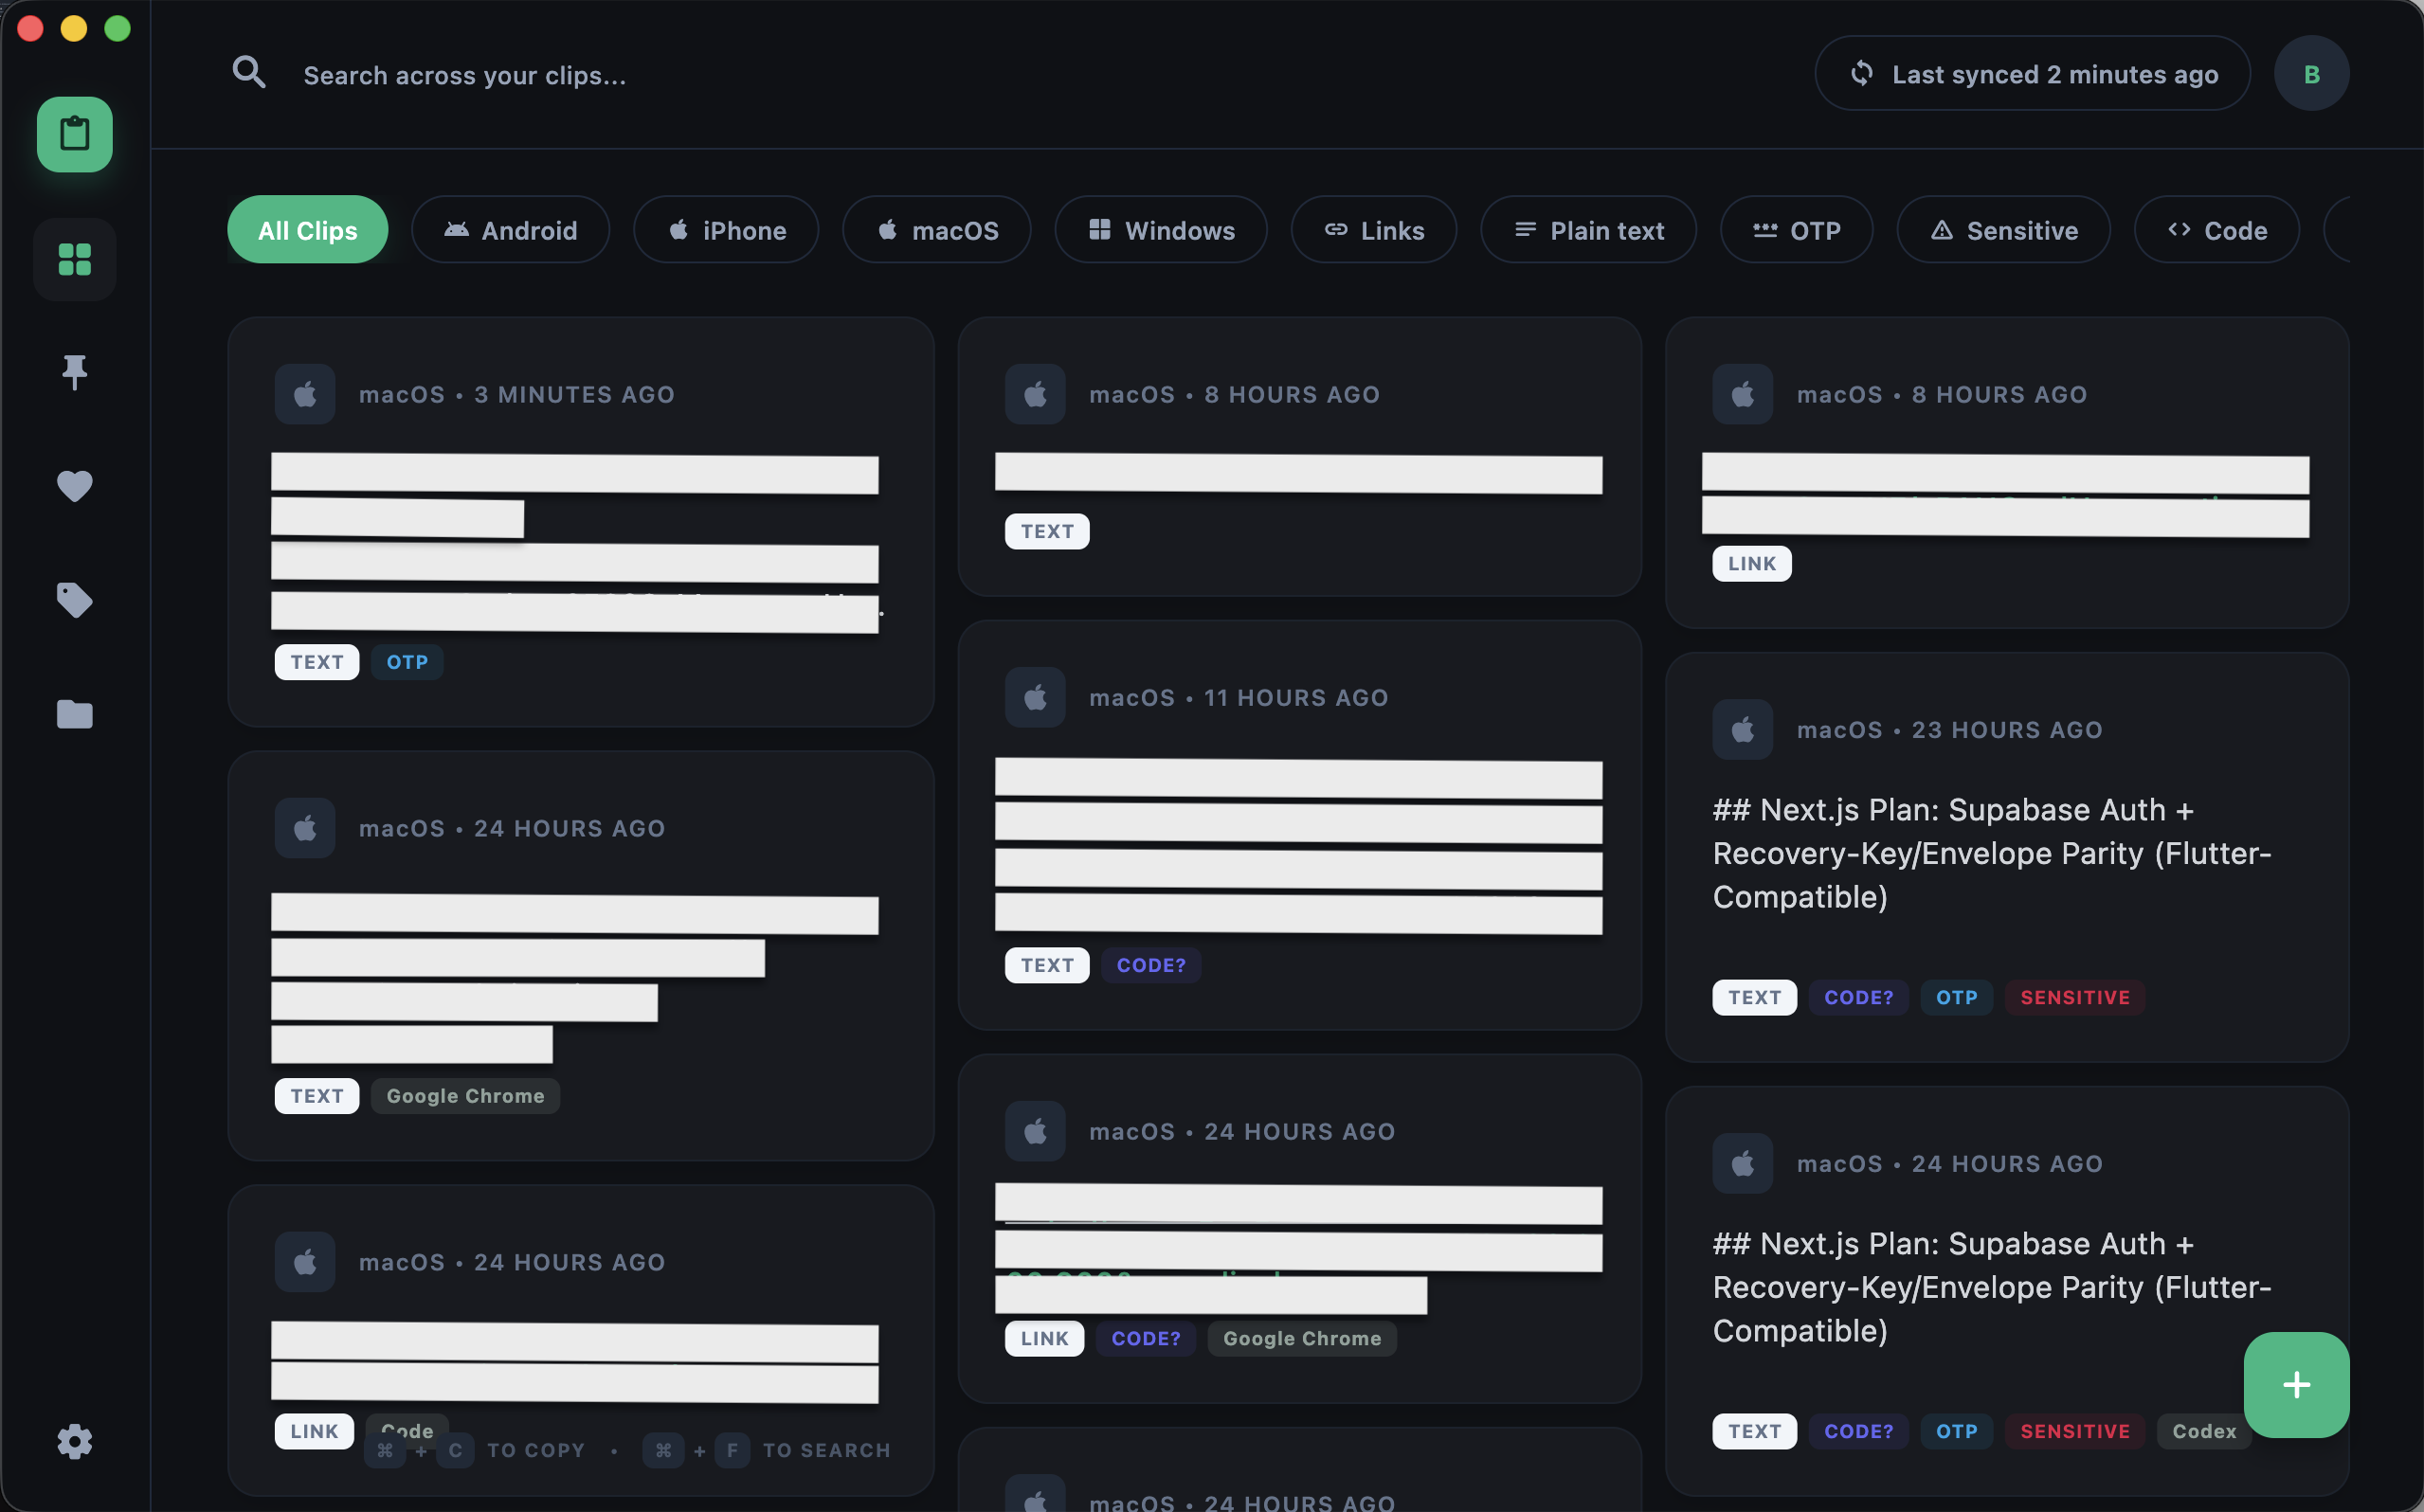Select the grid view icon in sidebar
Viewport: 2424px width, 1512px height.
click(x=74, y=259)
